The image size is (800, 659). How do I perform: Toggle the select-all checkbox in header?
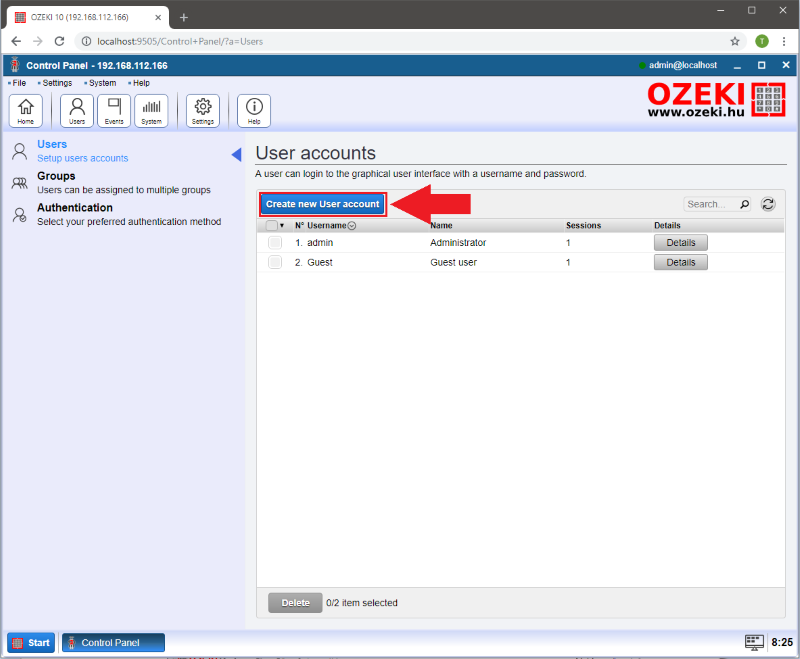tap(272, 226)
